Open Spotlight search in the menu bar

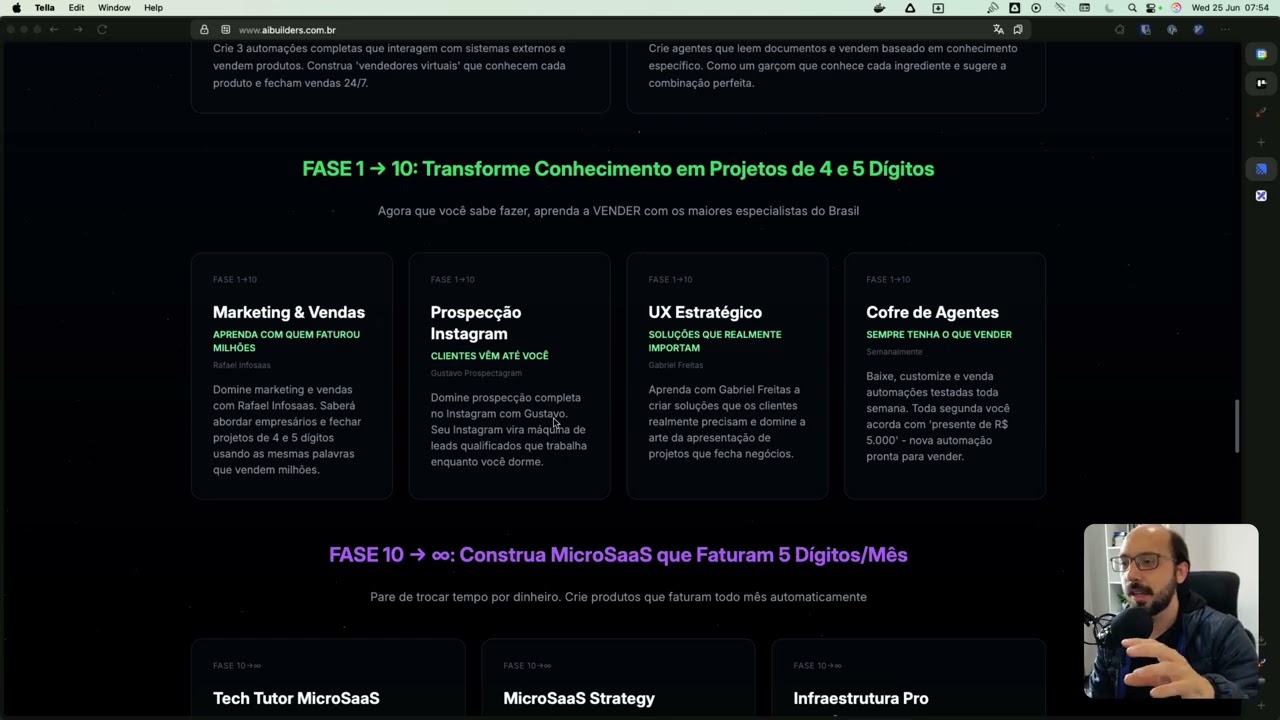coord(1132,8)
